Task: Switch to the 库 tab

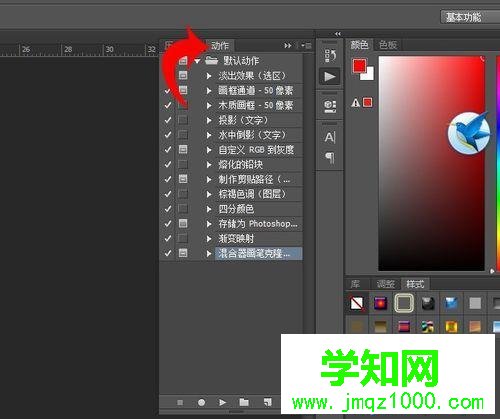Action: (x=355, y=284)
